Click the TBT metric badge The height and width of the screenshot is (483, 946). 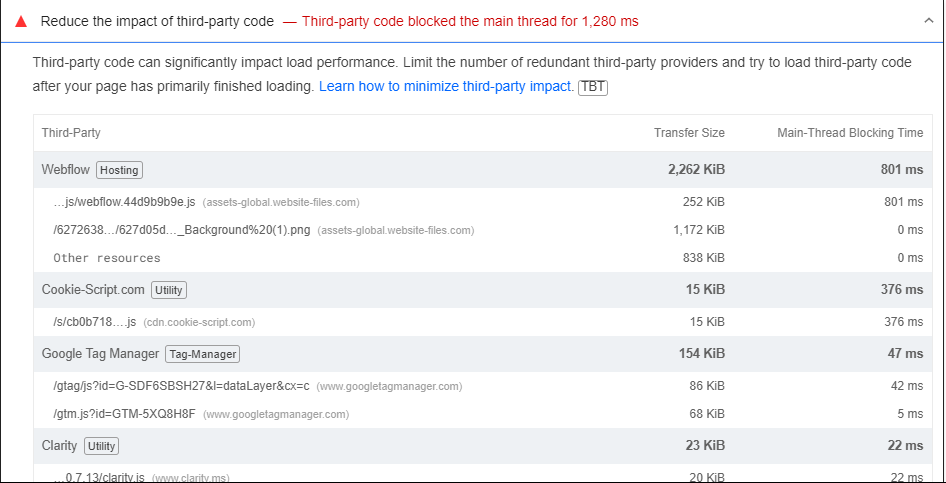tap(593, 87)
